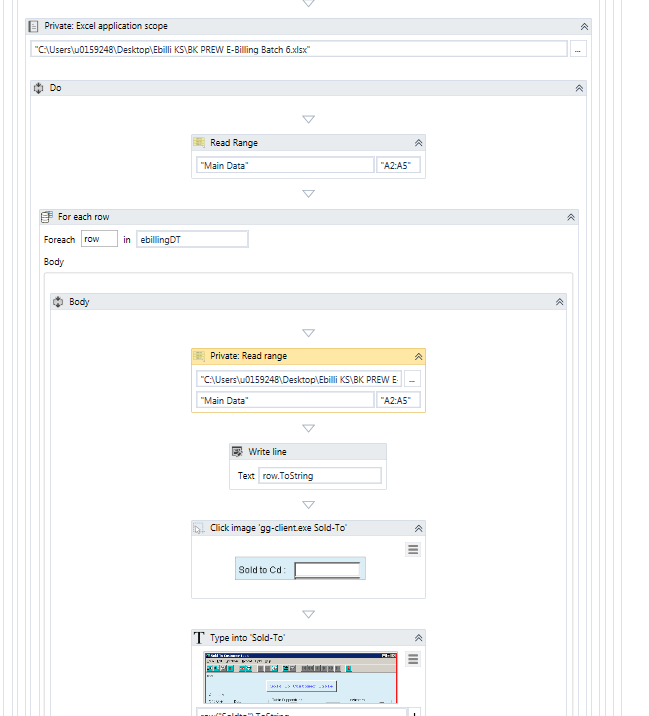Image resolution: width=649 pixels, height=716 pixels.
Task: Edit the Write line Text field row.ToString
Action: point(320,475)
